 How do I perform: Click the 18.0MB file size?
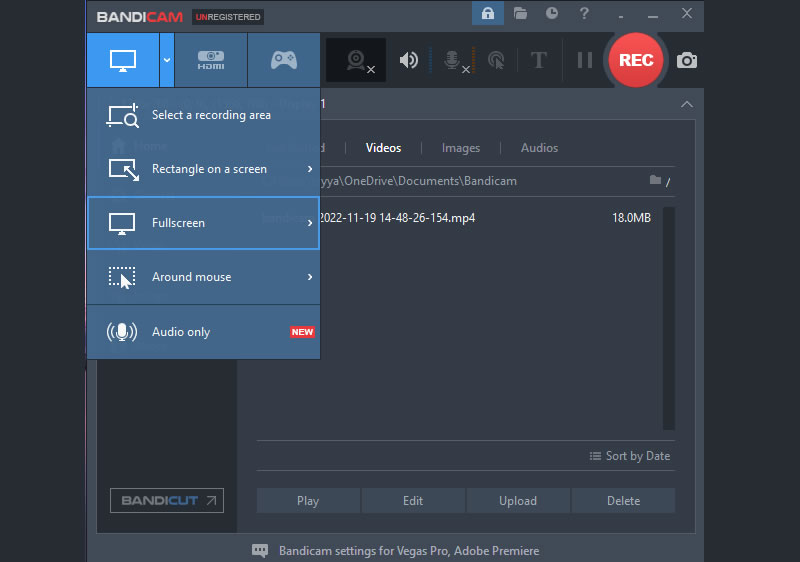631,218
